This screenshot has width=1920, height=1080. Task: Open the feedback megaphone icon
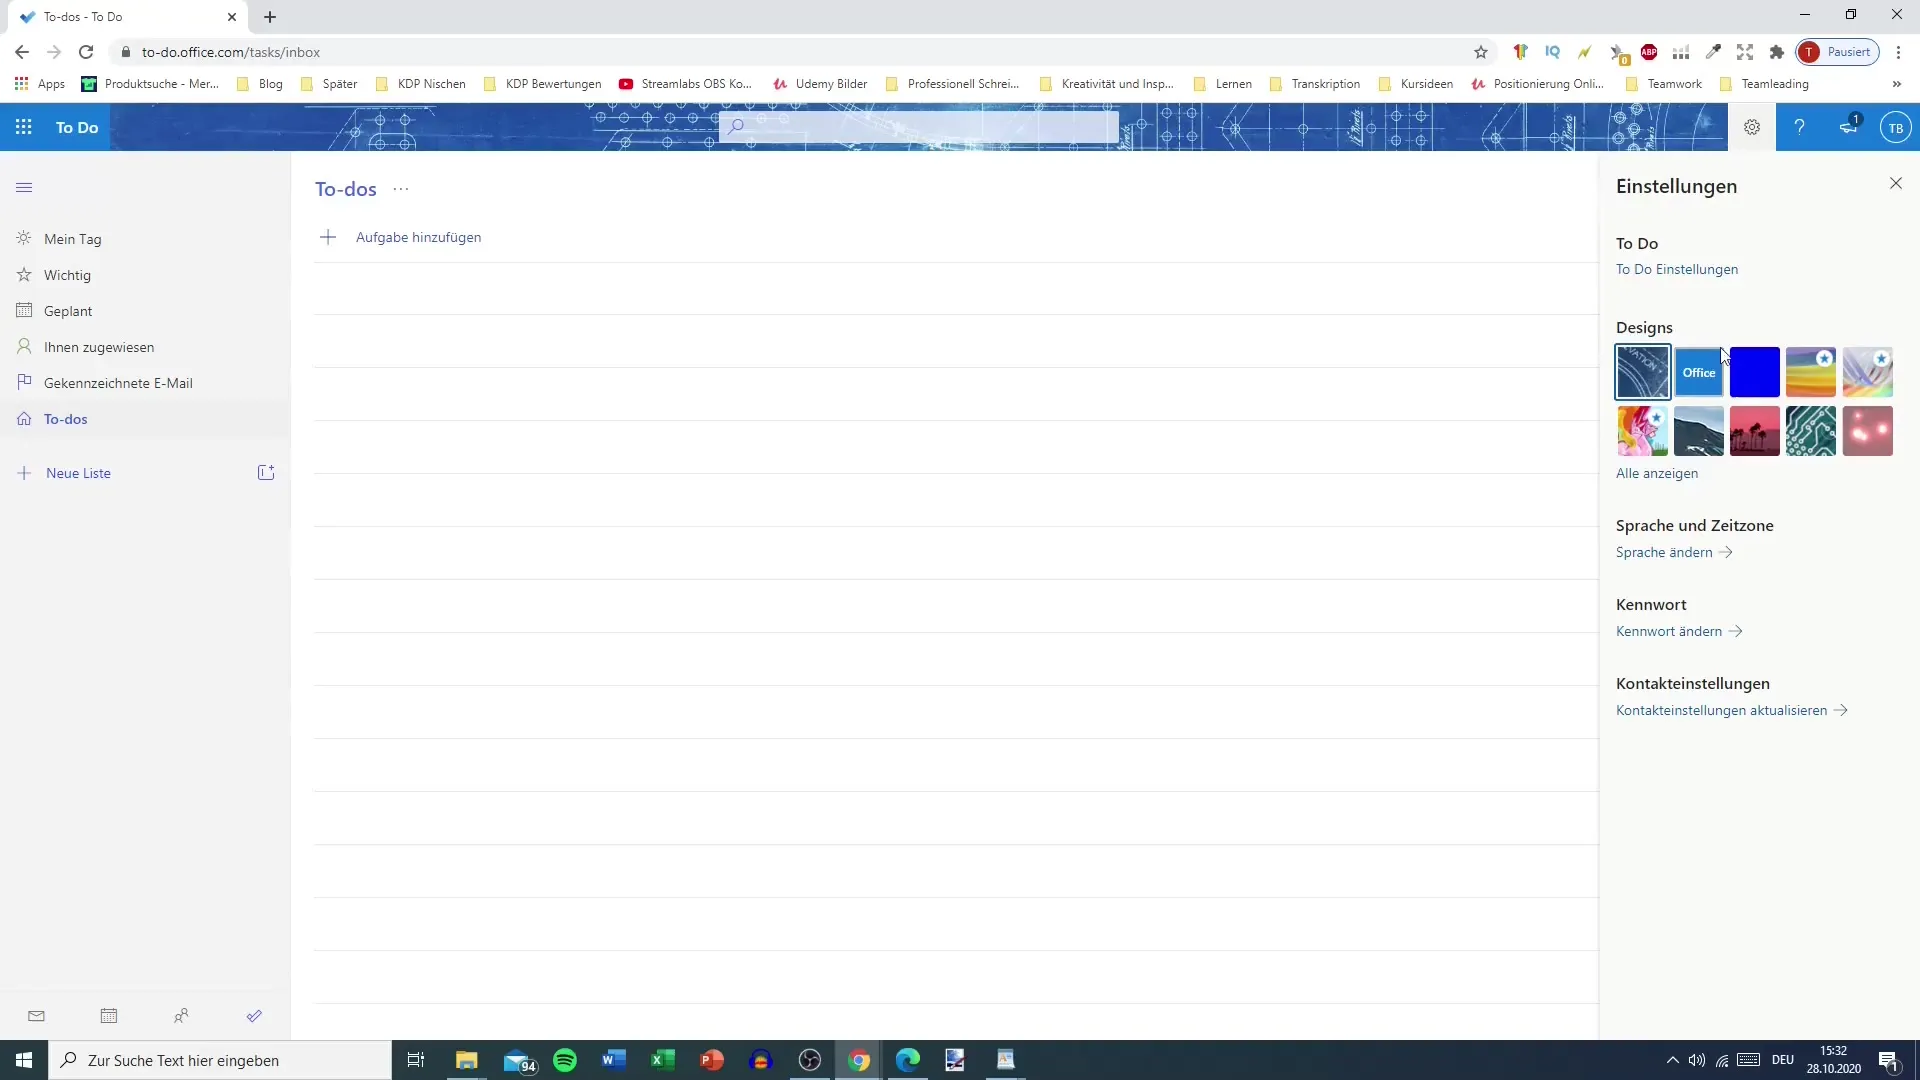tap(1848, 127)
